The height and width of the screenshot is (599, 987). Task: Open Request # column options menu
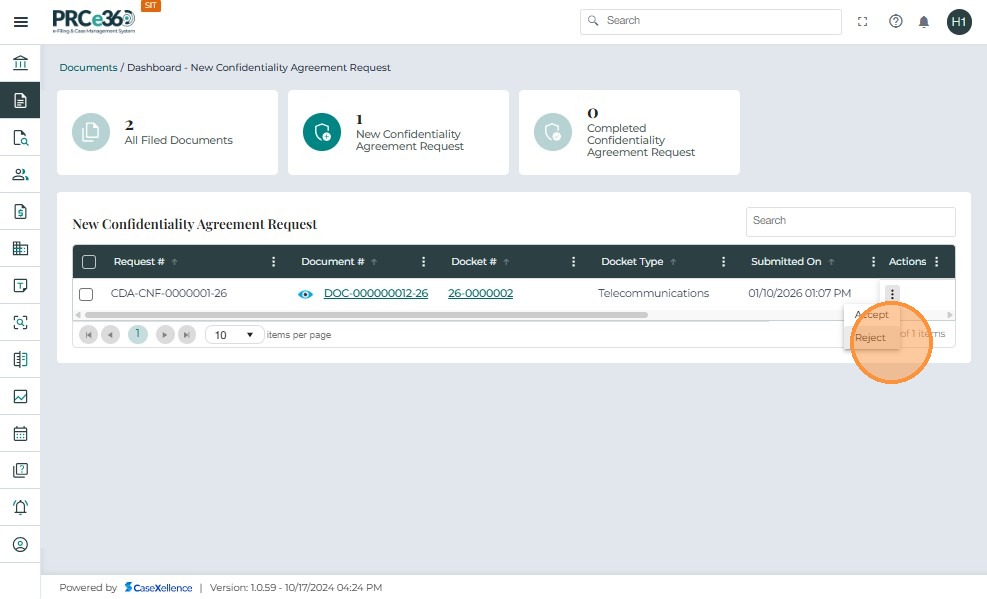coord(273,262)
